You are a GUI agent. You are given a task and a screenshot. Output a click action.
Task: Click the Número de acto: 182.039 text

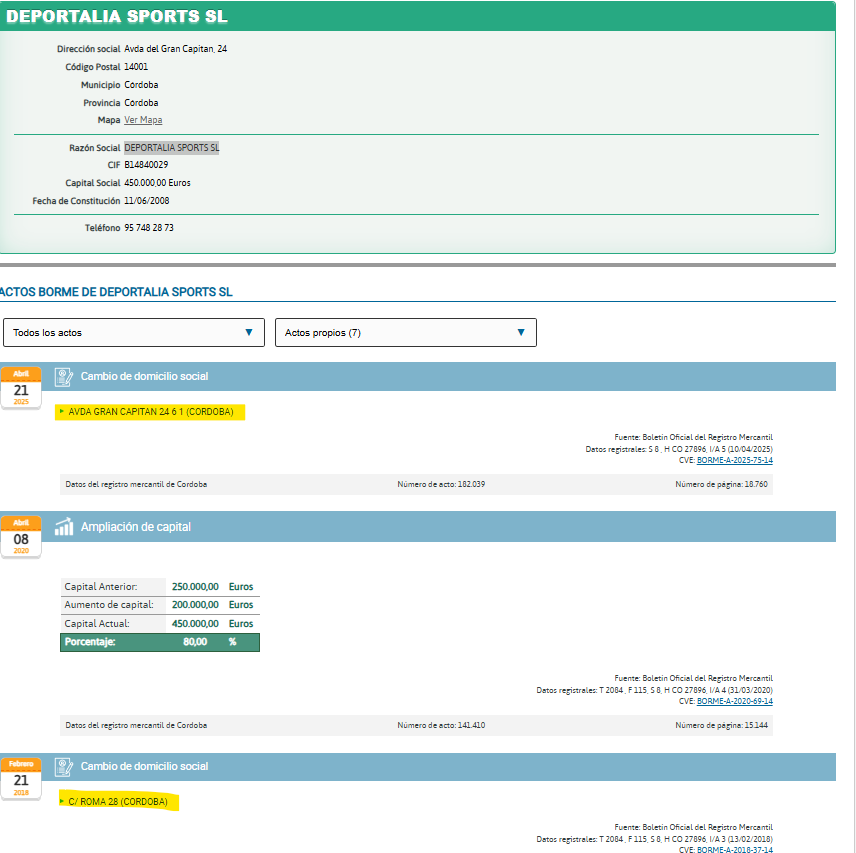(x=441, y=484)
